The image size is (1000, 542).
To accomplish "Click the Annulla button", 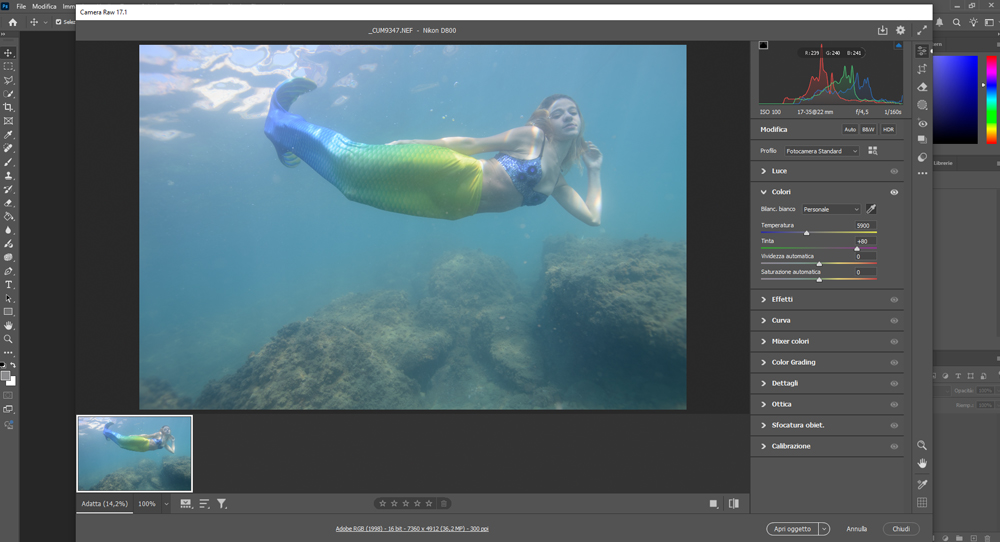I will point(857,529).
